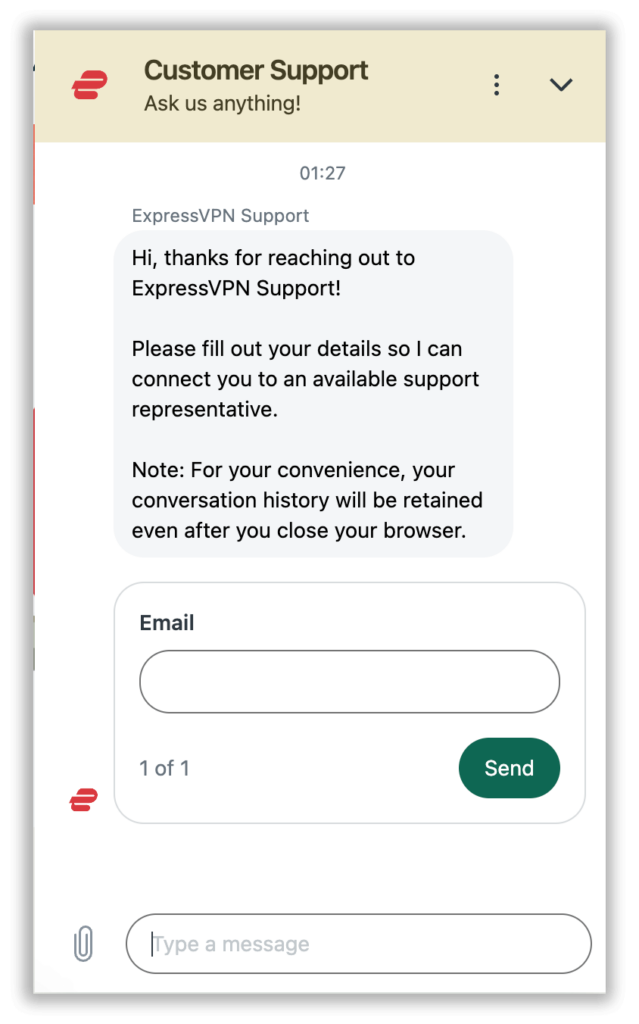
Task: Select the Customer Support header title
Action: (x=256, y=70)
